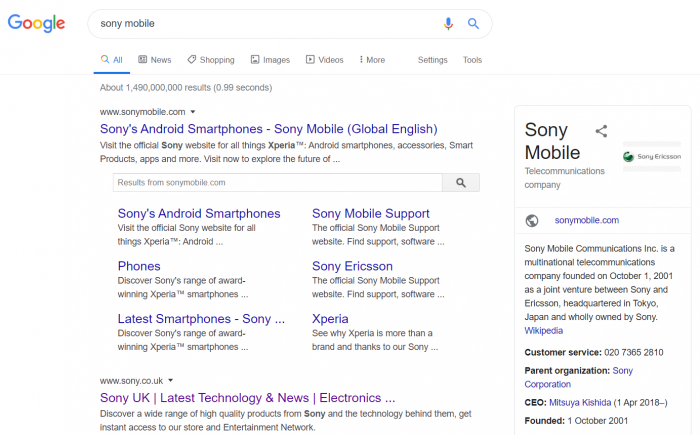The height and width of the screenshot is (435, 700).
Task: Follow the Wikipedia link in knowledge panel
Action: (544, 331)
